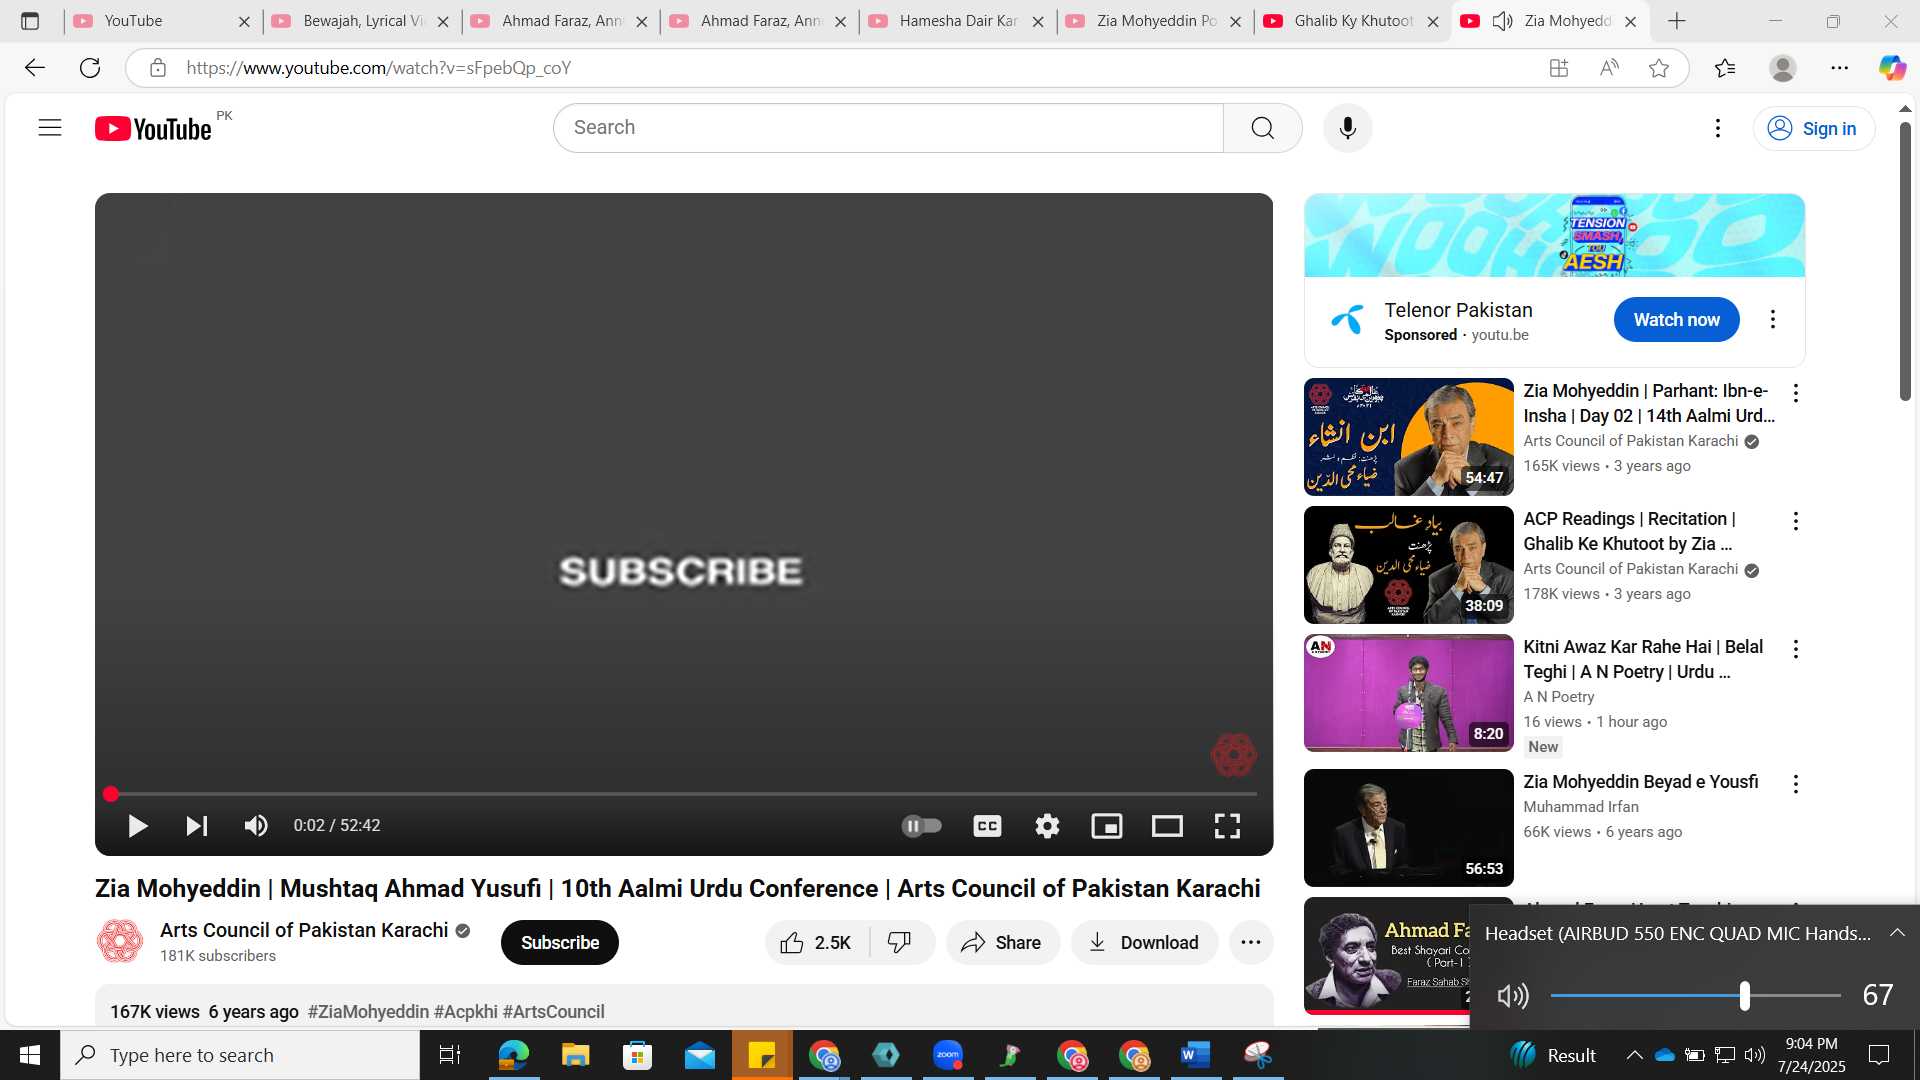Screen dimensions: 1920x1080
Task: Open Ibn-e-Insha video thumbnail
Action: pyautogui.click(x=1408, y=437)
